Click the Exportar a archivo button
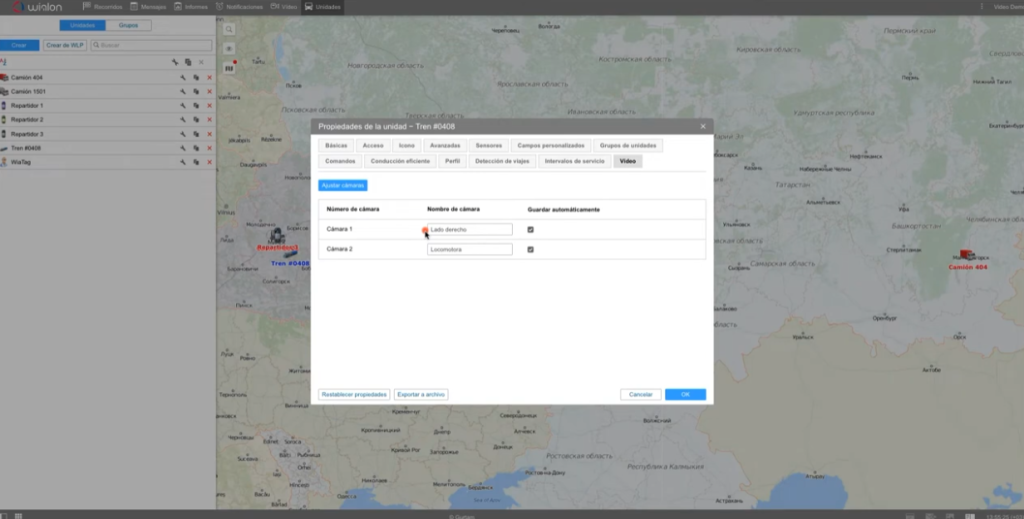This screenshot has height=519, width=1024. click(x=421, y=395)
